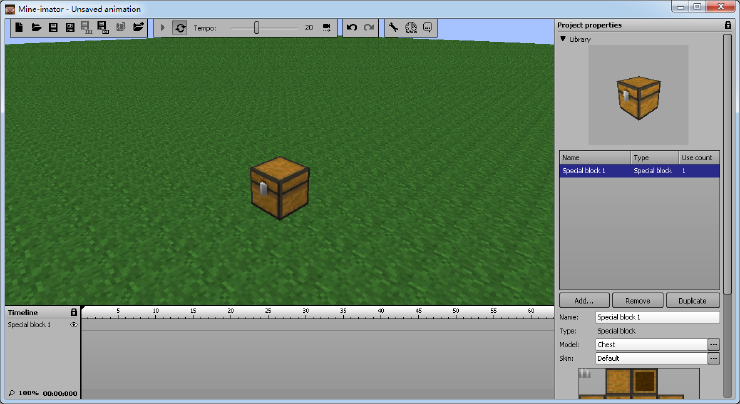Jump to frame 50 on the timeline ruler
This screenshot has height=404, width=740.
pyautogui.click(x=456, y=312)
